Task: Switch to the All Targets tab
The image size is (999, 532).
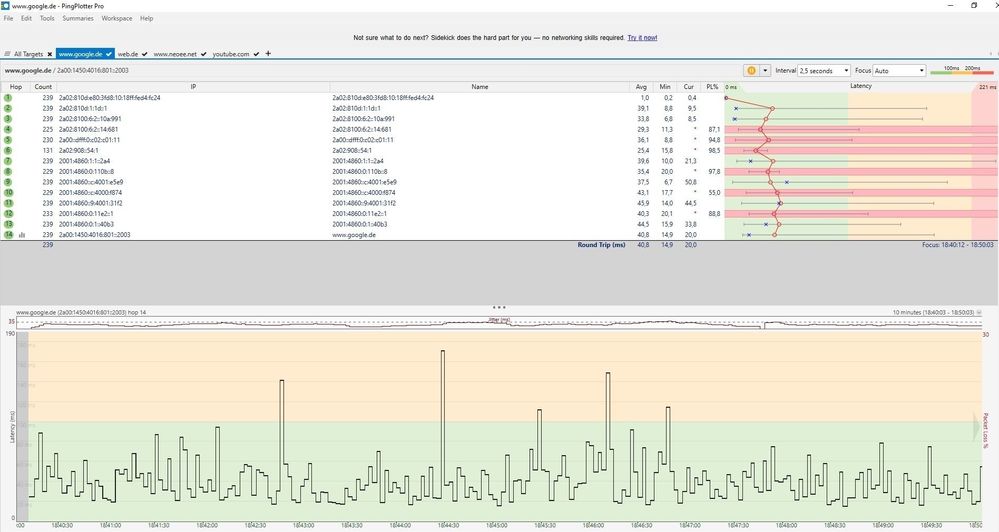Action: [x=29, y=54]
